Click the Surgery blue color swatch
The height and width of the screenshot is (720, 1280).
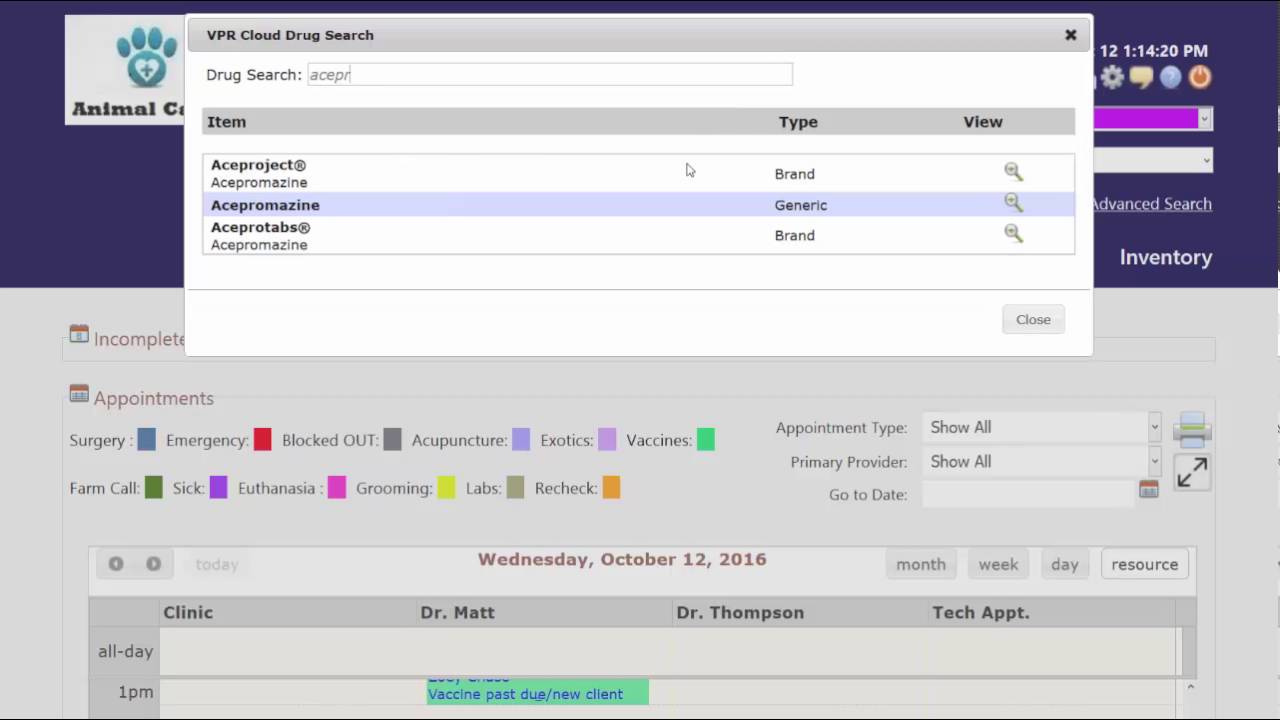146,440
